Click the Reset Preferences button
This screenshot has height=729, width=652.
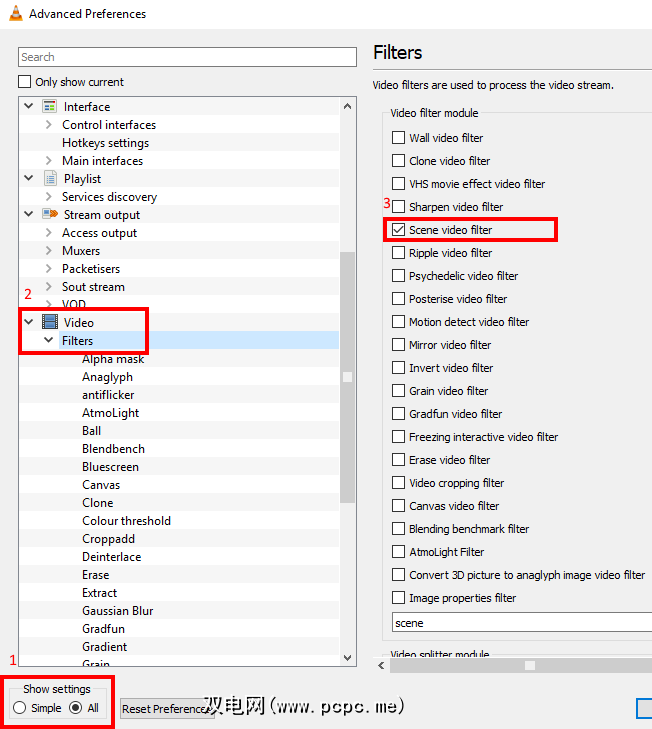[x=165, y=709]
